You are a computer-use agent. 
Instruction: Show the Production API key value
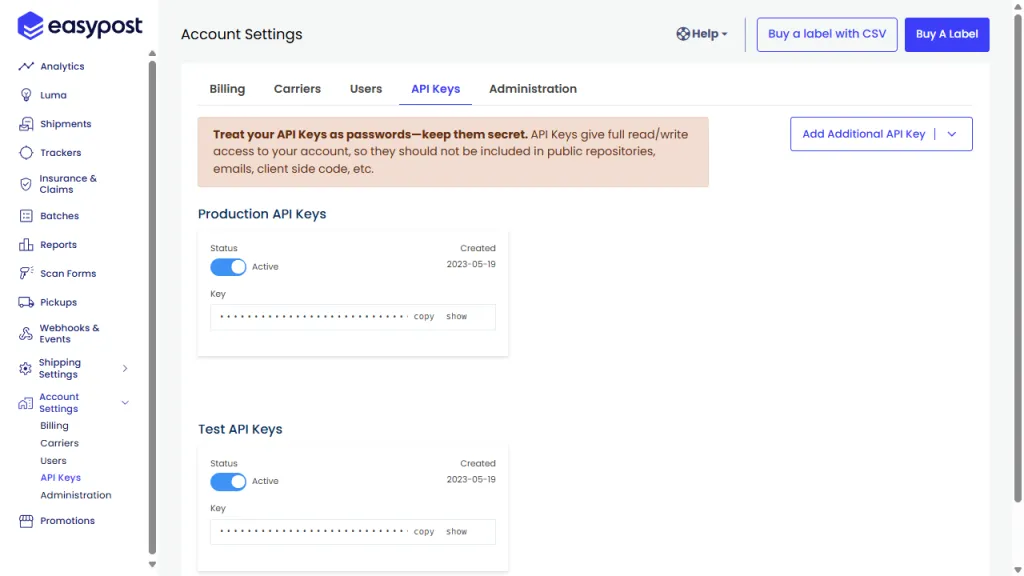pyautogui.click(x=456, y=316)
